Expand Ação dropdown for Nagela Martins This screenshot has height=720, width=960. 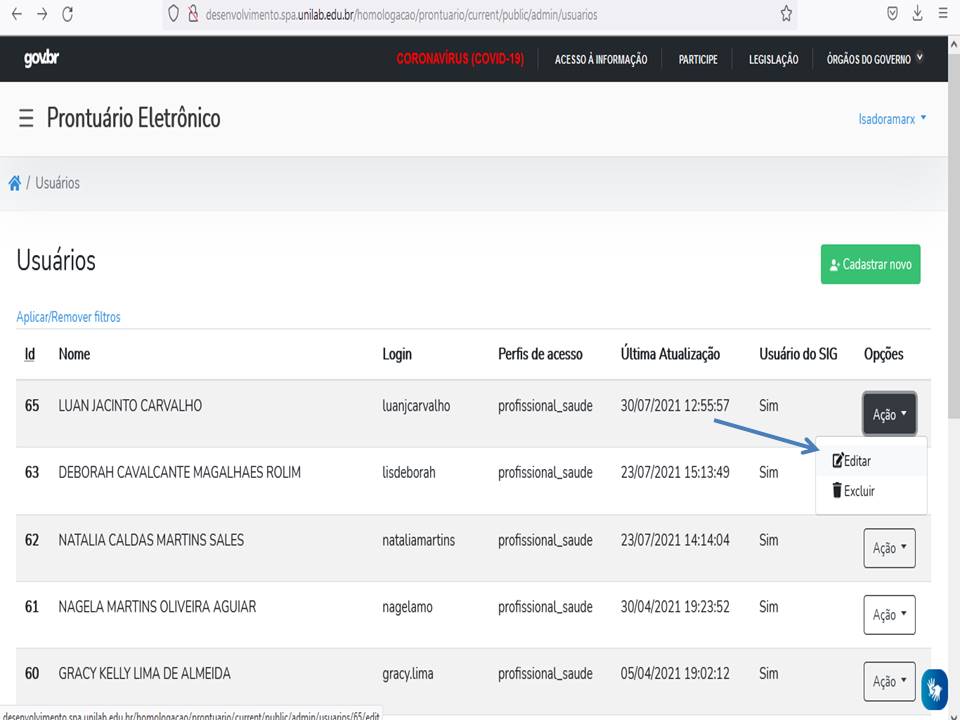coord(889,615)
